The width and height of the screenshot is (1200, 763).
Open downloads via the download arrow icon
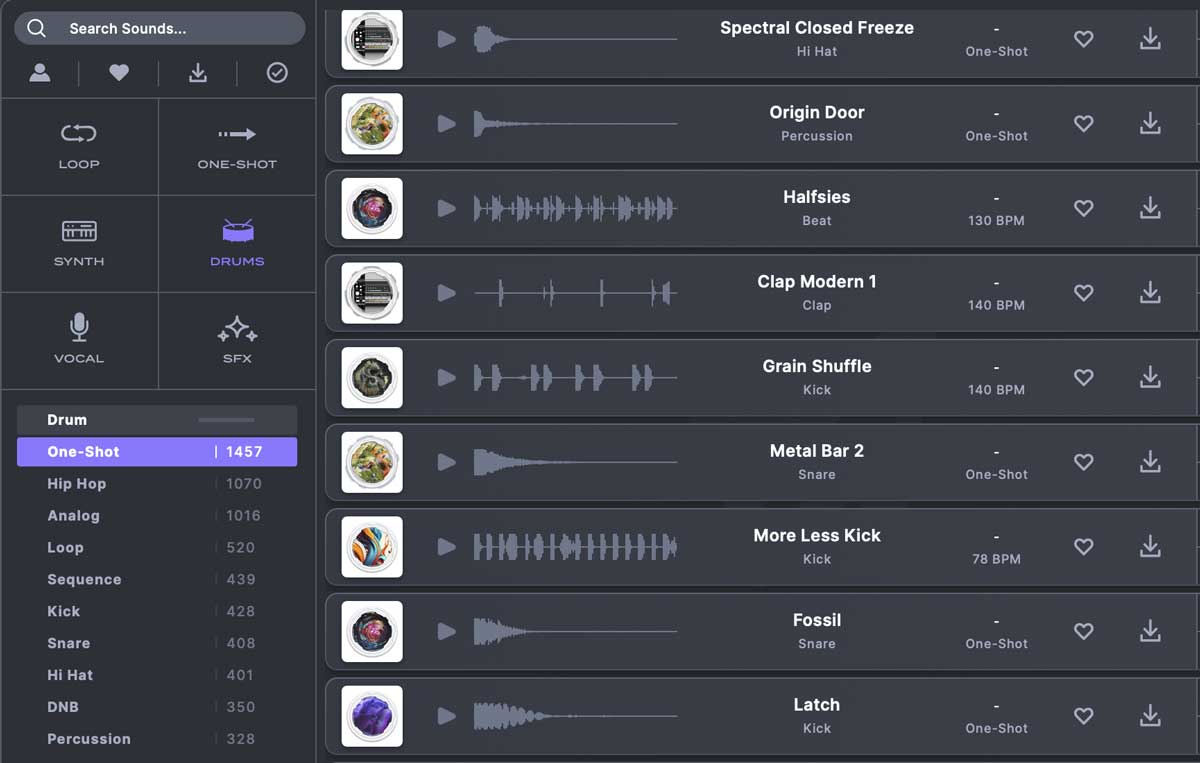(198, 73)
